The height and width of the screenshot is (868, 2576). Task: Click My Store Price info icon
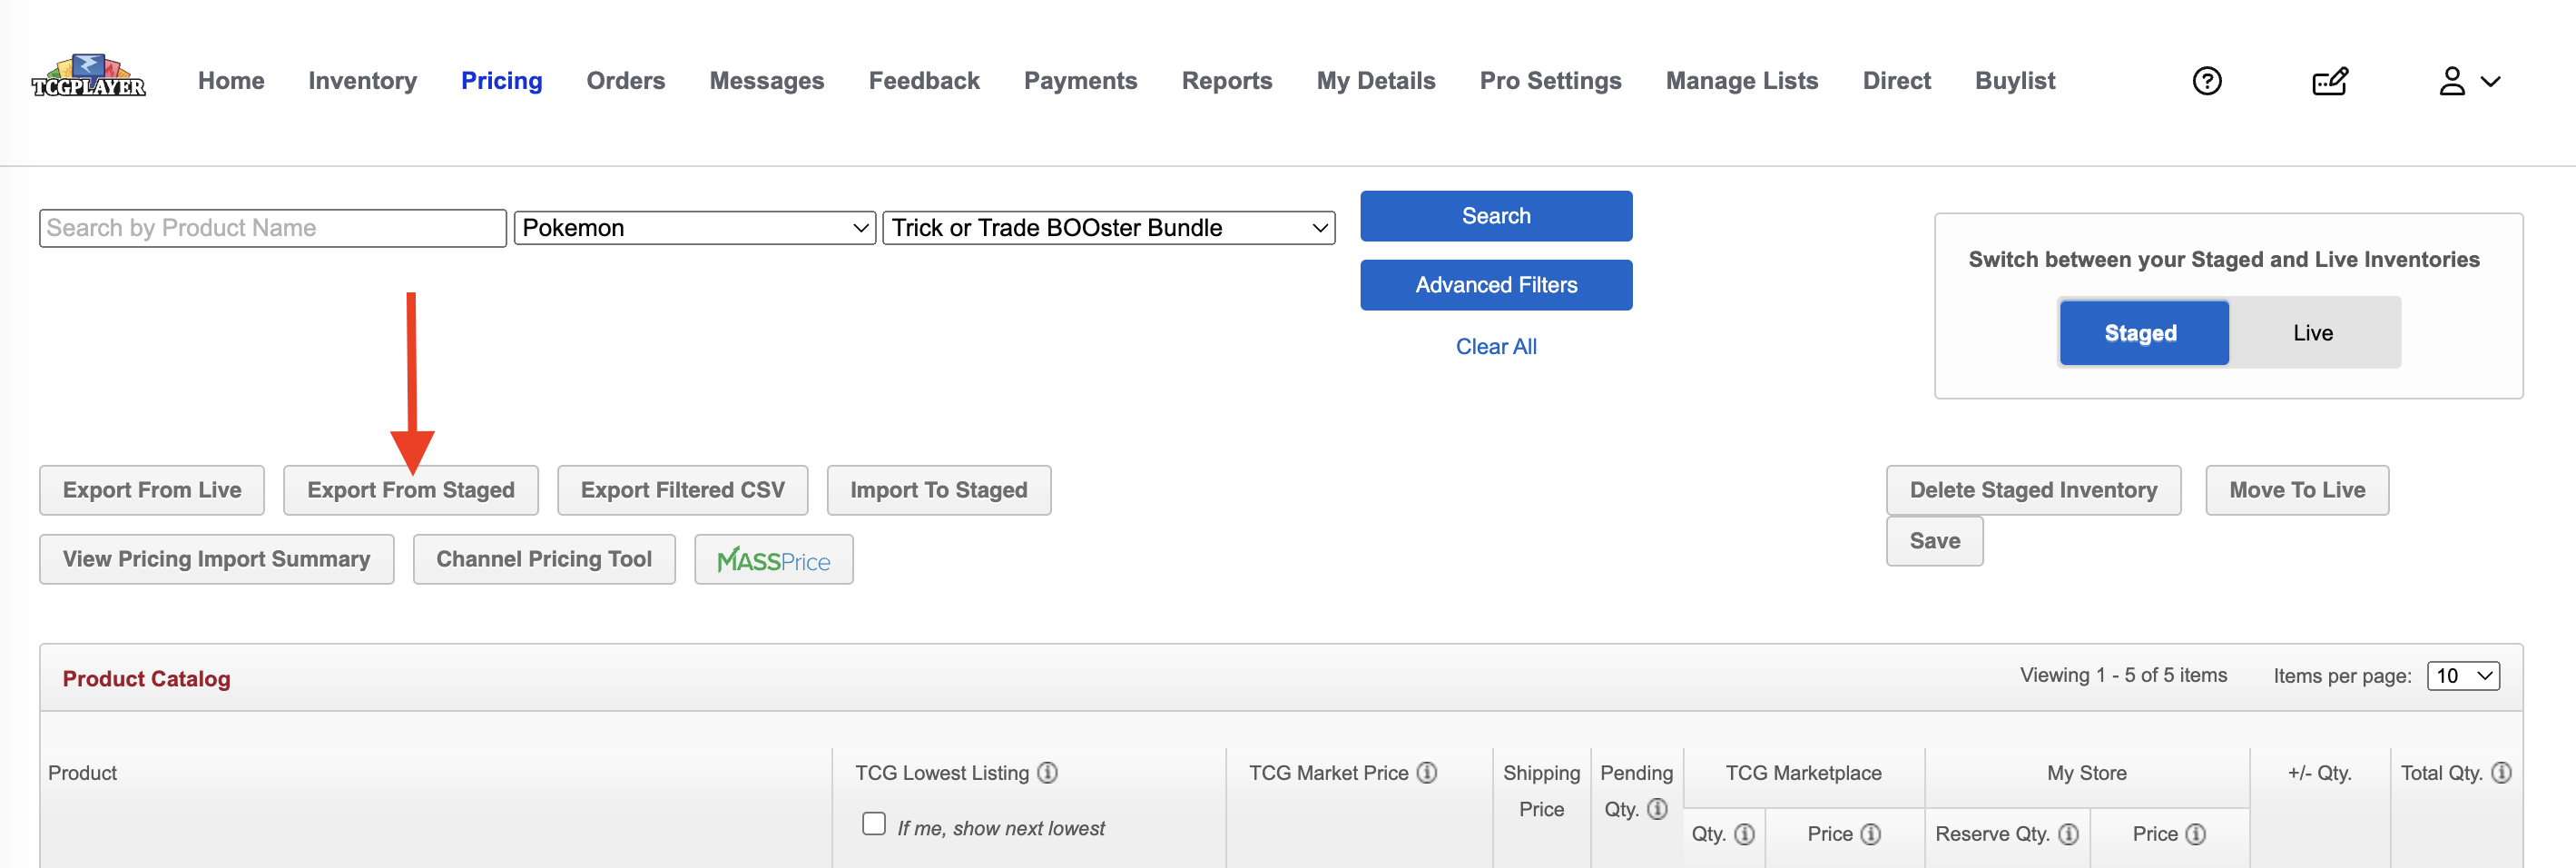coord(2195,833)
